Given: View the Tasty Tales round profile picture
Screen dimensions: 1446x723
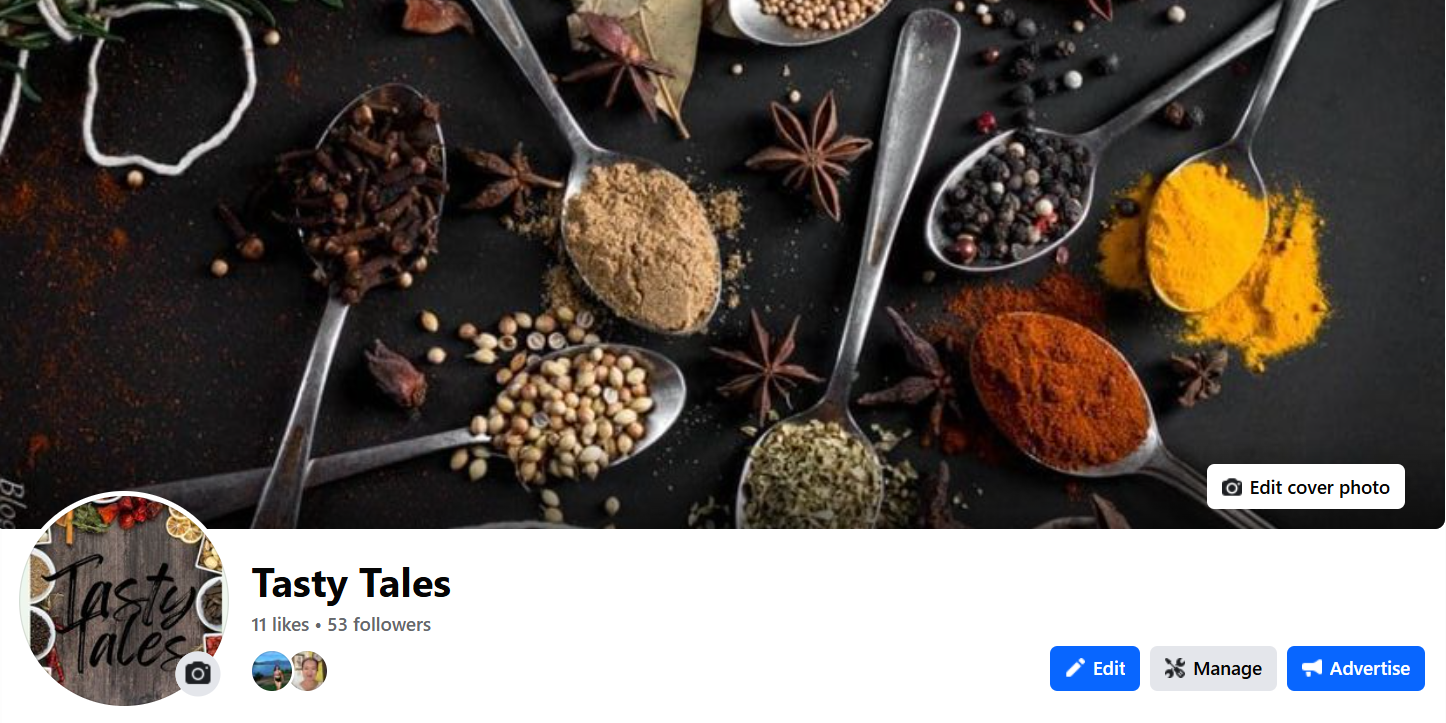Looking at the screenshot, I should tap(124, 599).
